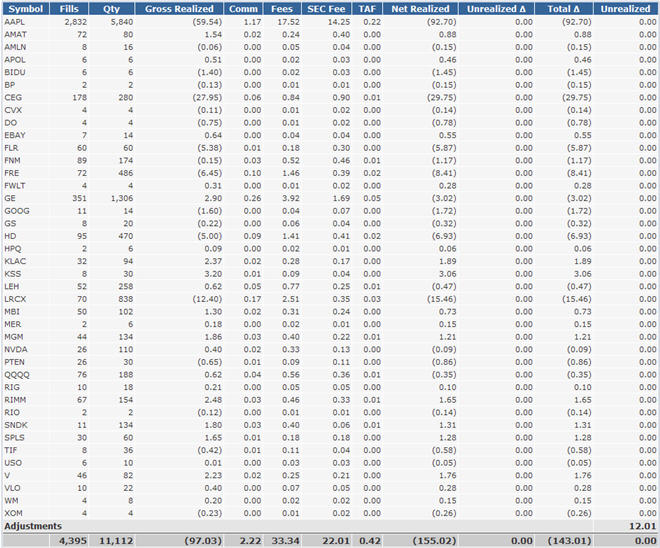
Task: Click the LRCX symbol cell
Action: coord(15,299)
